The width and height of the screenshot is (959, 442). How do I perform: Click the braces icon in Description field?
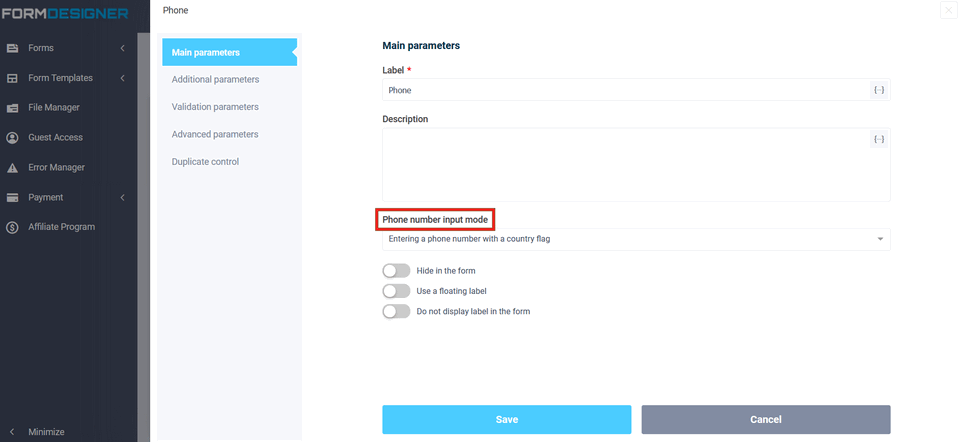(878, 139)
